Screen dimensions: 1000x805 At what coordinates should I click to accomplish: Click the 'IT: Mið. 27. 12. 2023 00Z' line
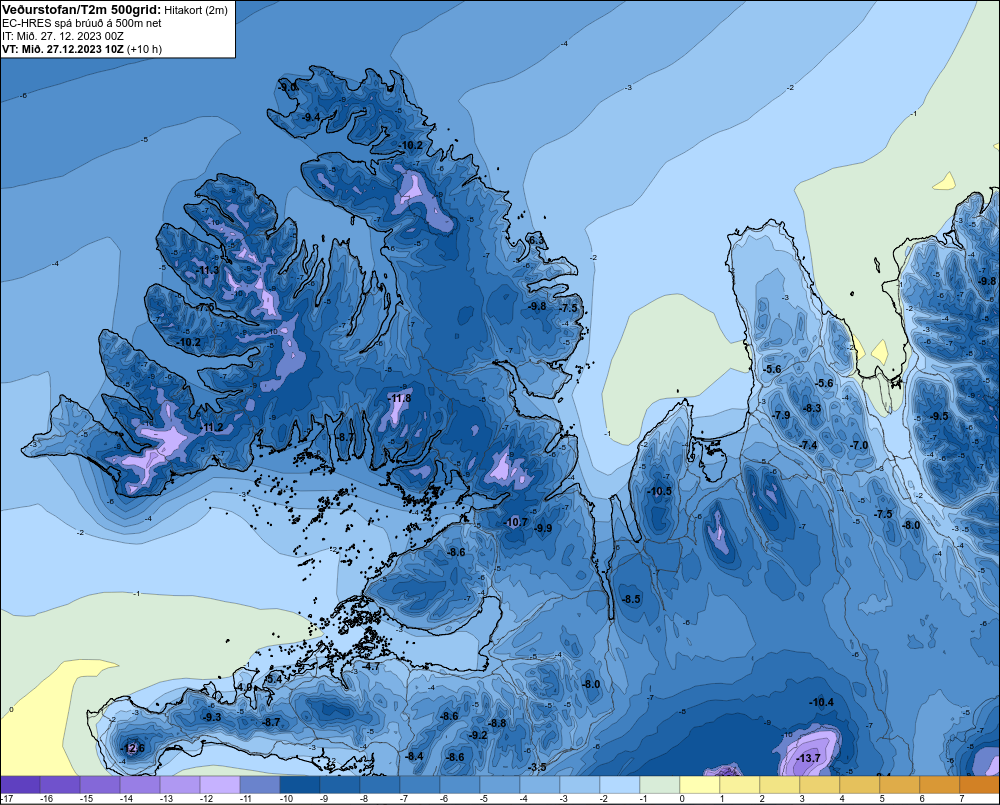62,36
